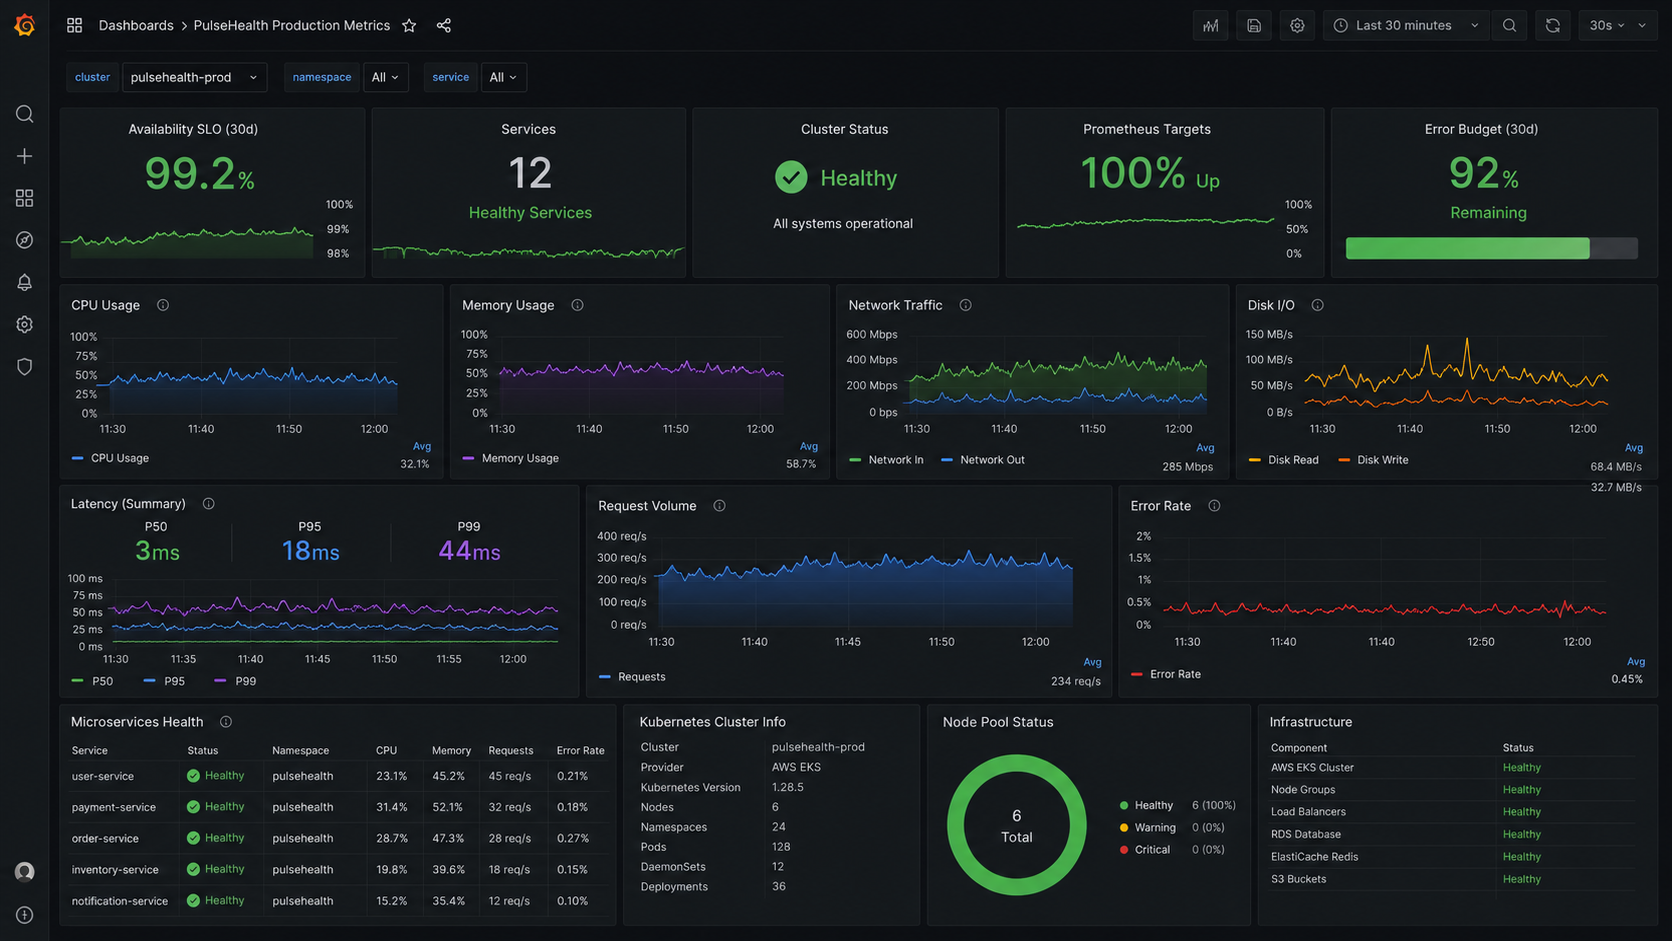Toggle the Disk Write legend series

1374,460
